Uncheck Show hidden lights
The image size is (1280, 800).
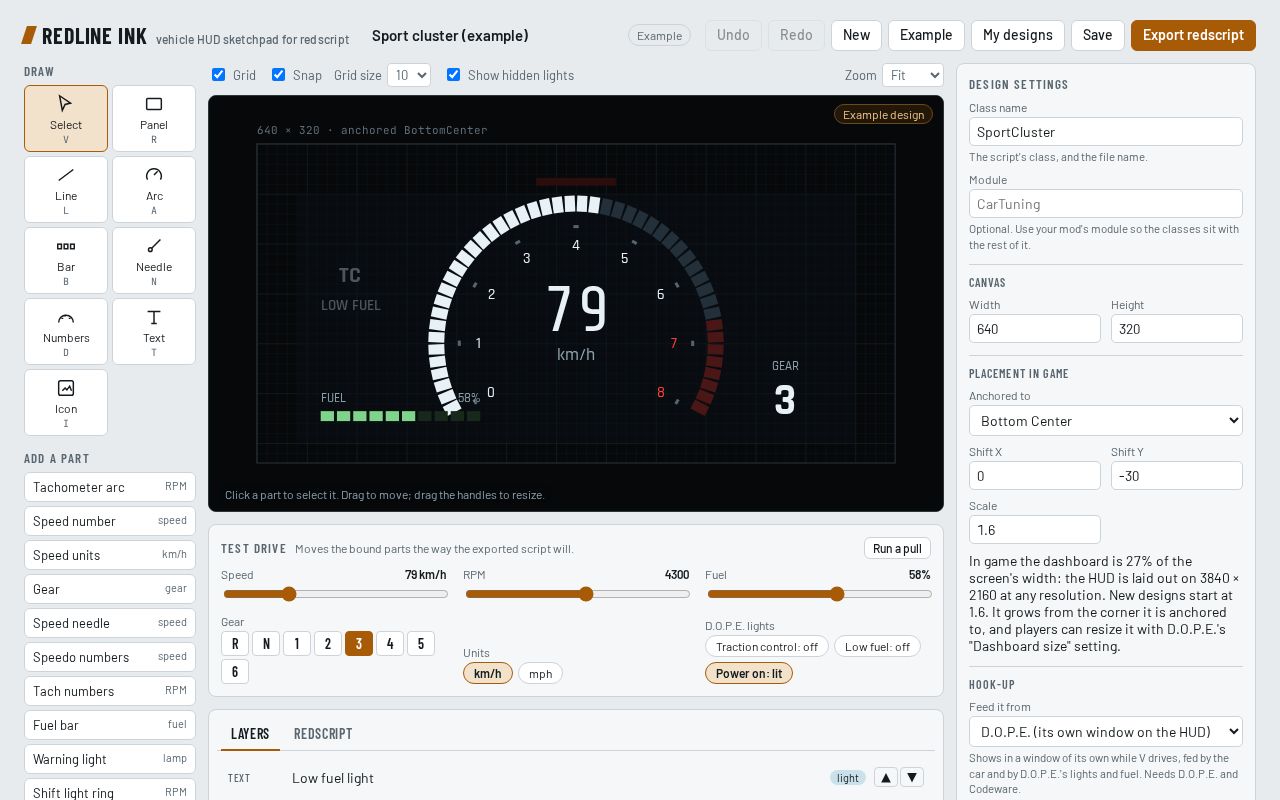point(453,74)
